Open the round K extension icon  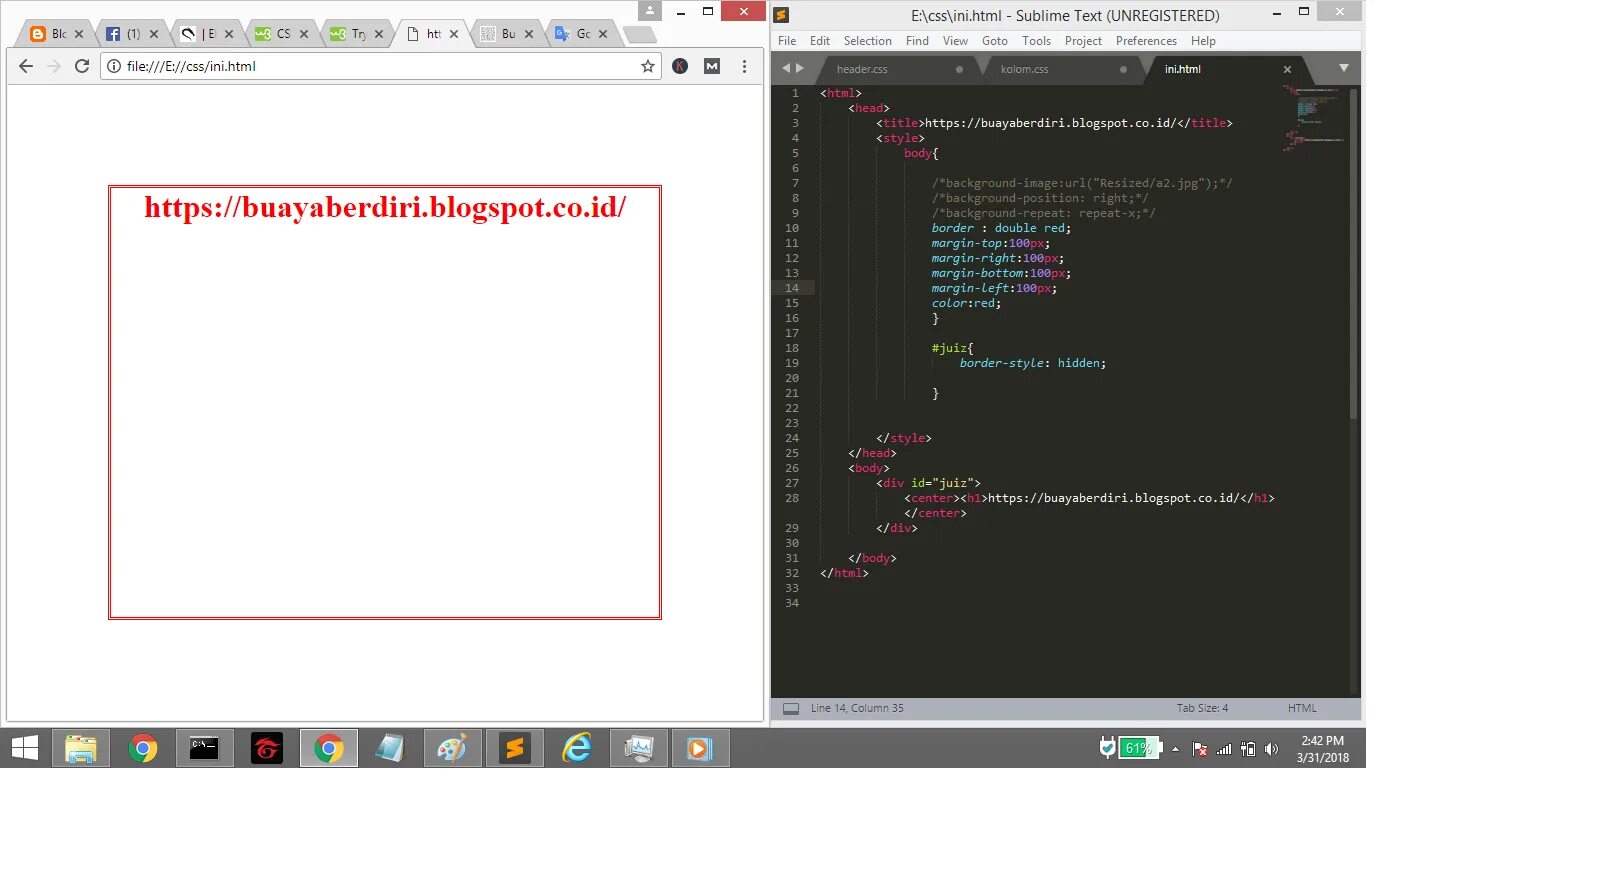(x=680, y=66)
